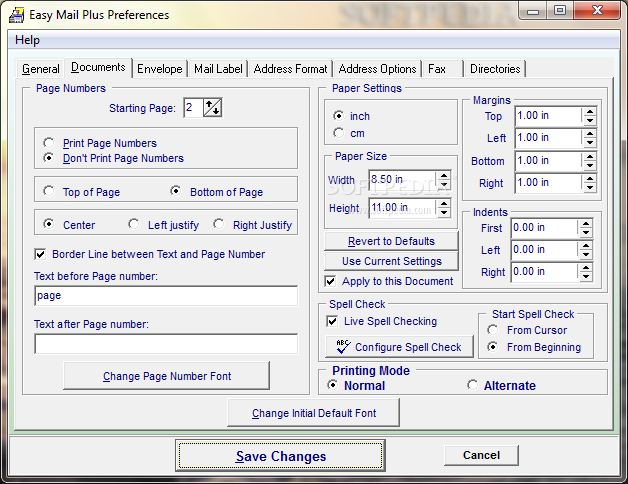Image resolution: width=628 pixels, height=484 pixels.
Task: Decrease the paper Height value
Action: pyautogui.click(x=444, y=212)
